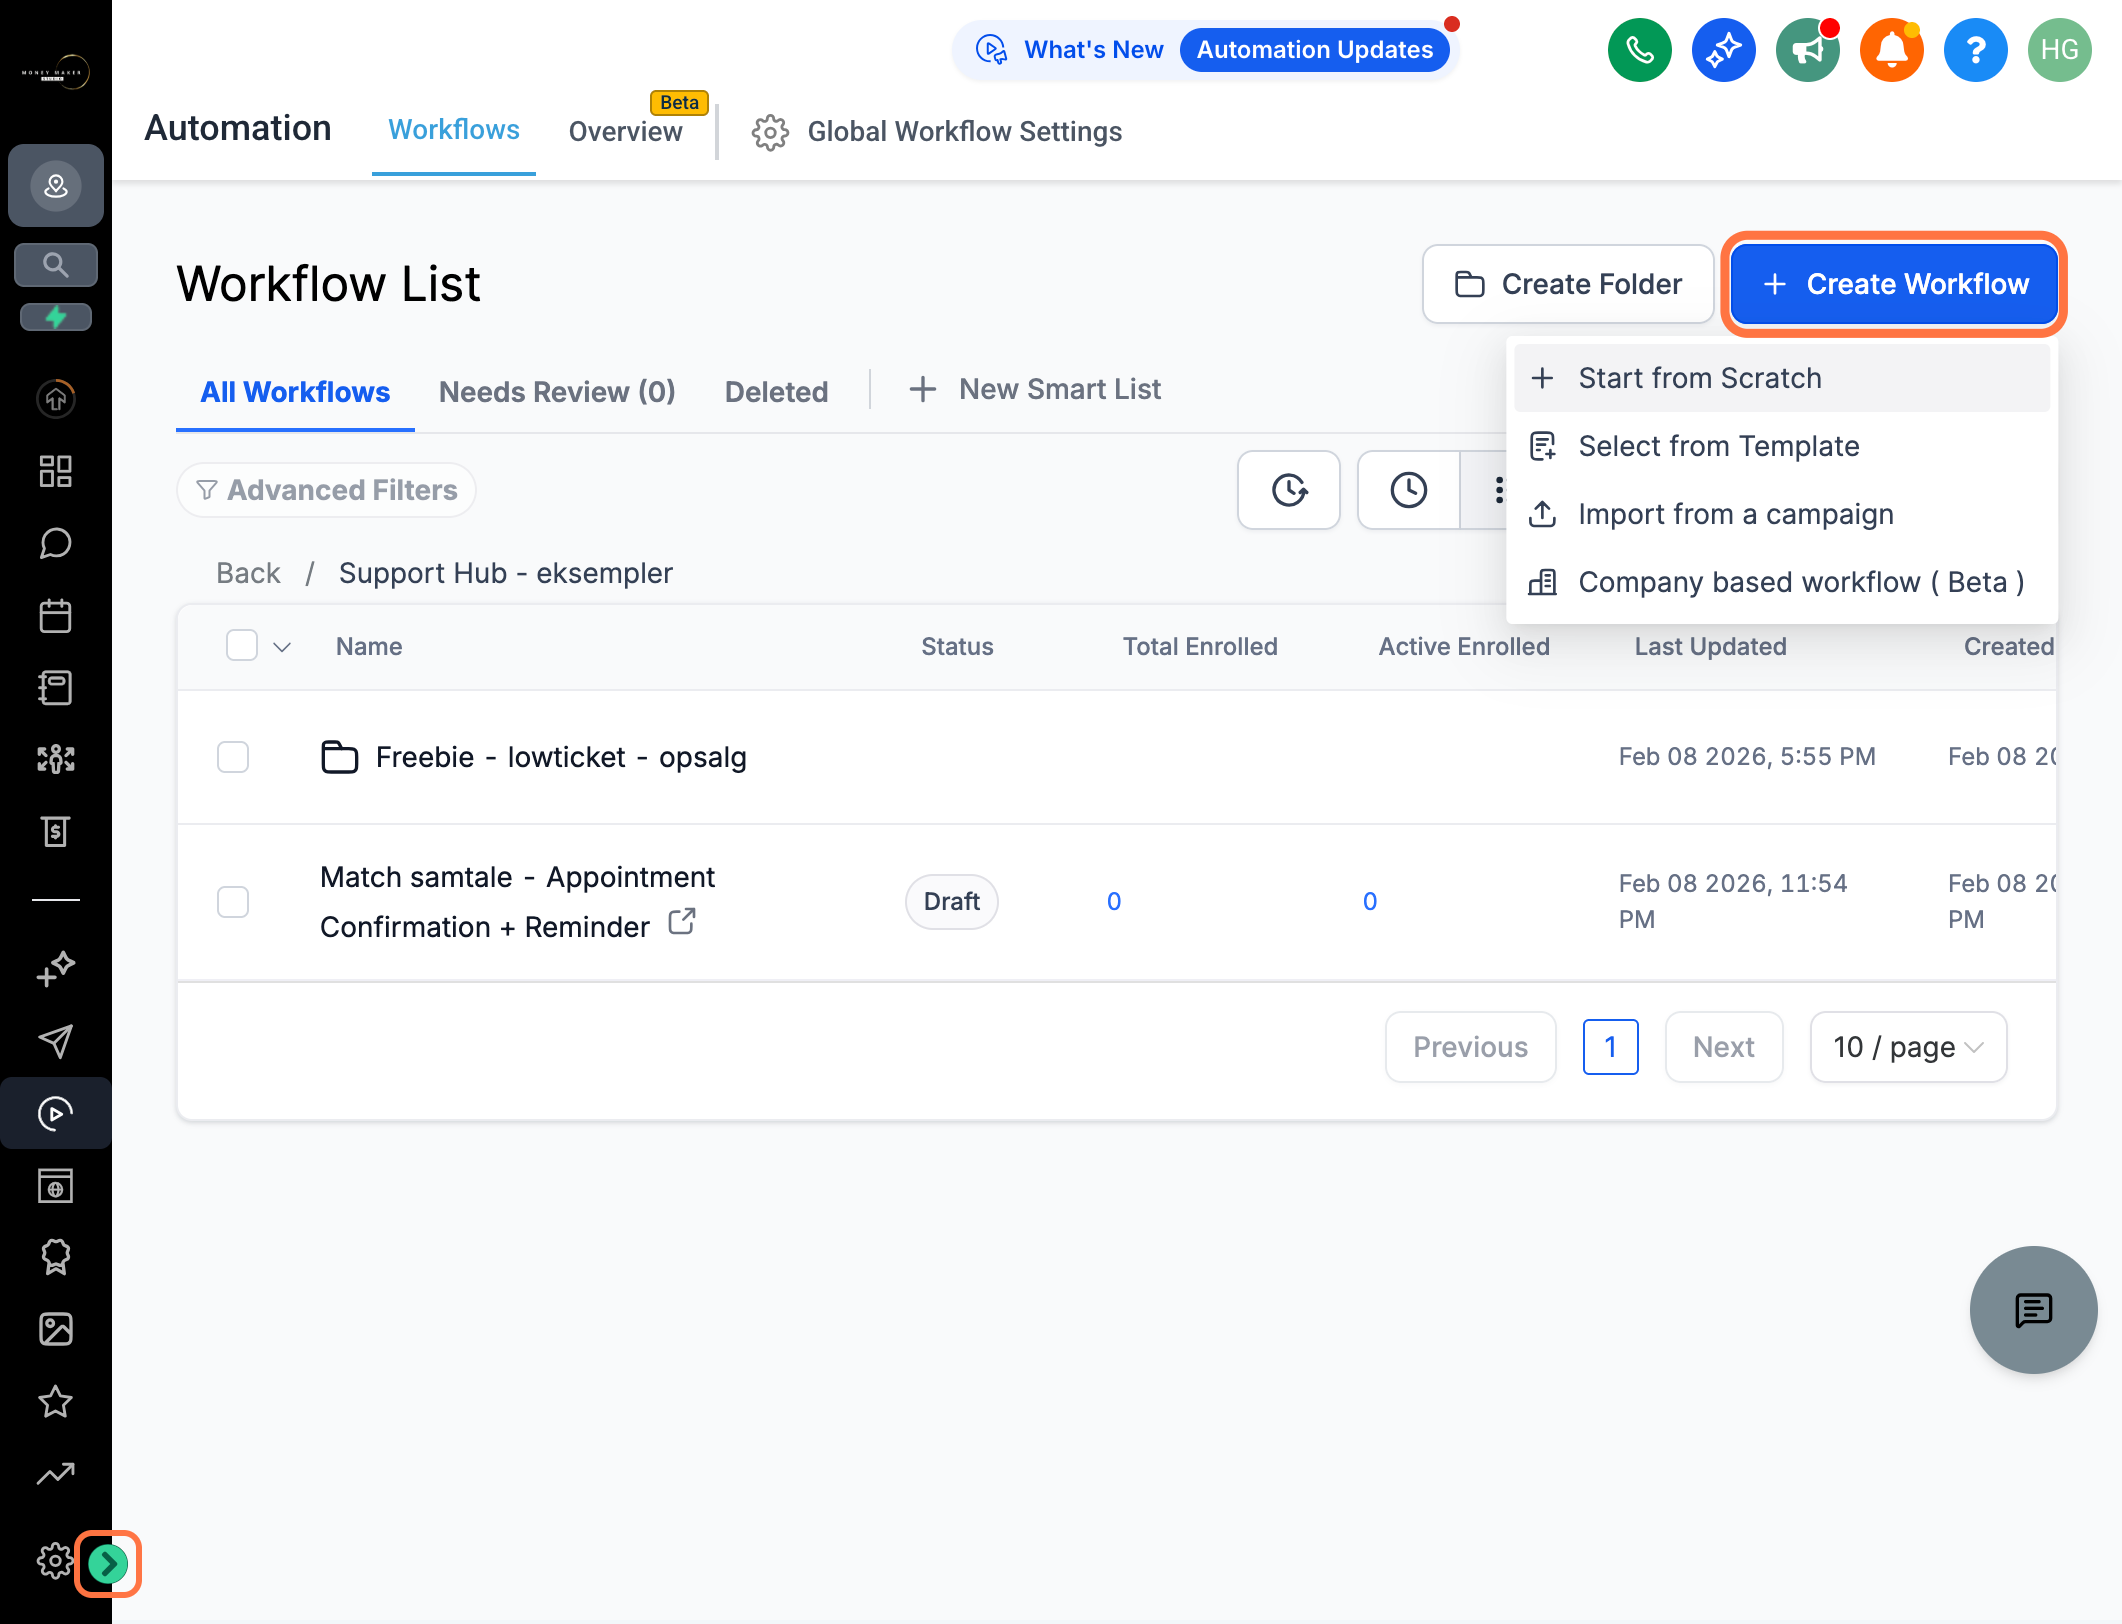Viewport: 2122px width, 1624px height.
Task: Open the megaphone announcements icon
Action: pyautogui.click(x=1808, y=50)
